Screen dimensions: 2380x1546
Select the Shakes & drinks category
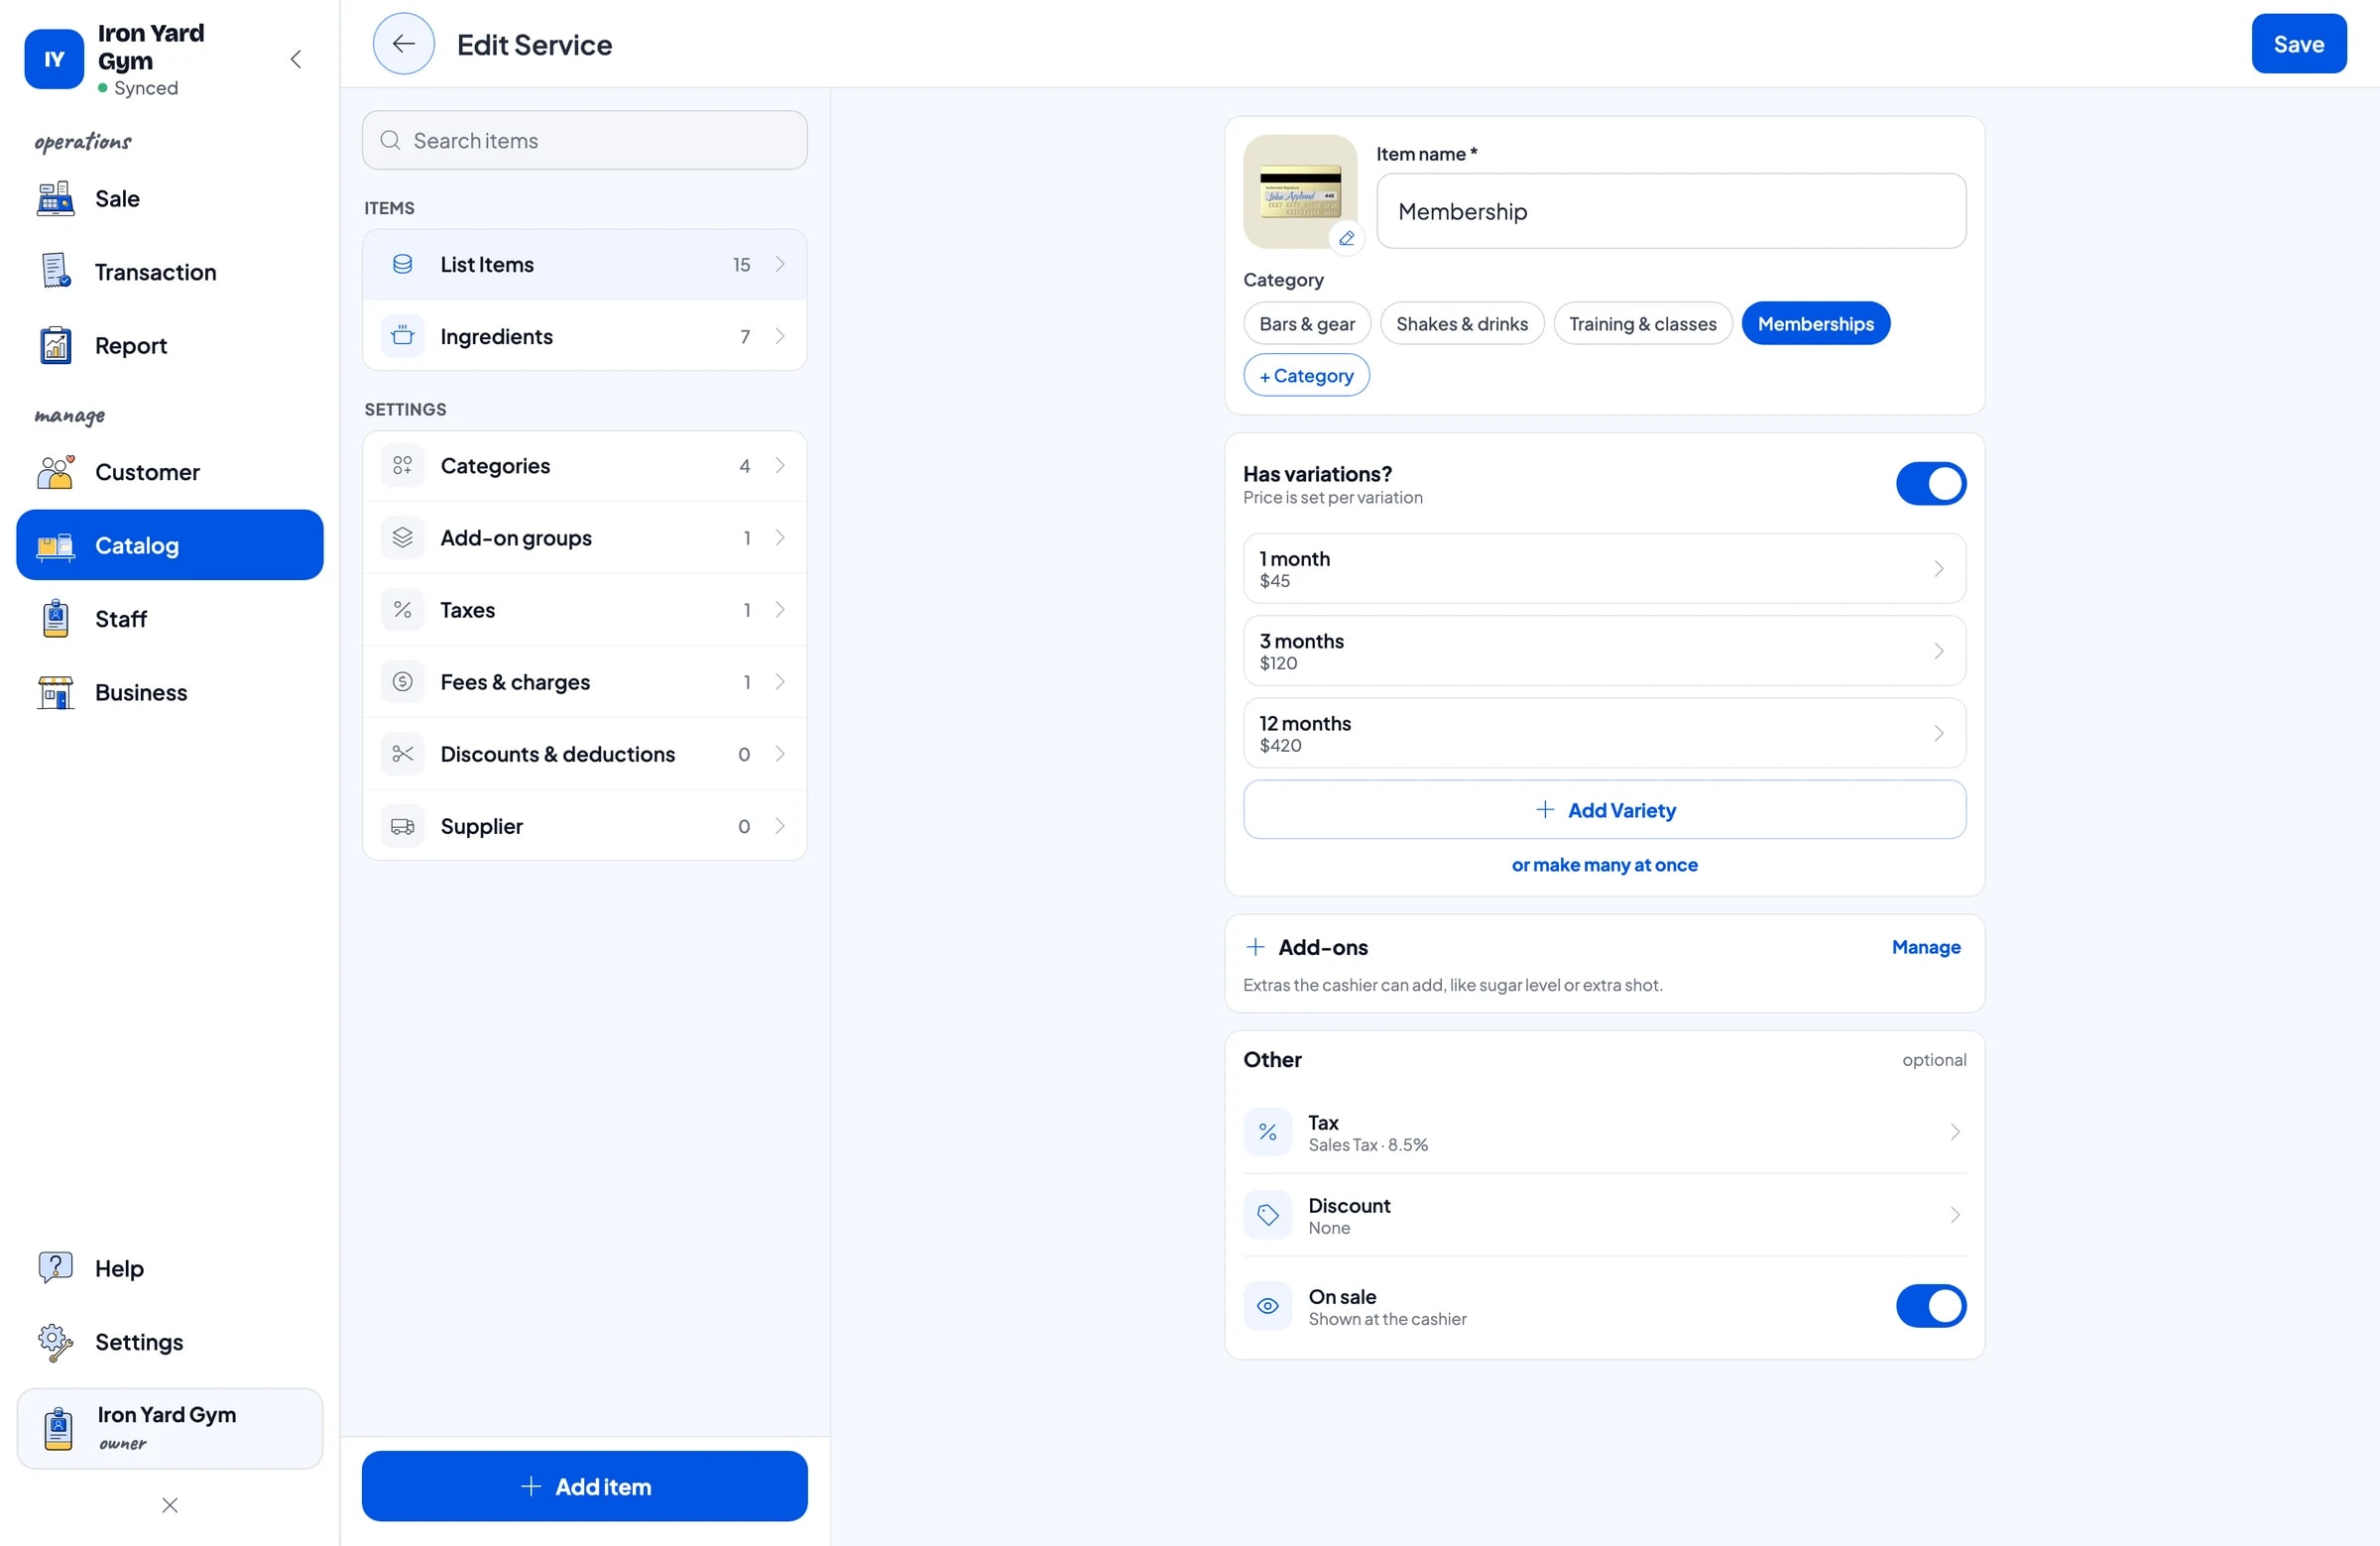pyautogui.click(x=1461, y=323)
